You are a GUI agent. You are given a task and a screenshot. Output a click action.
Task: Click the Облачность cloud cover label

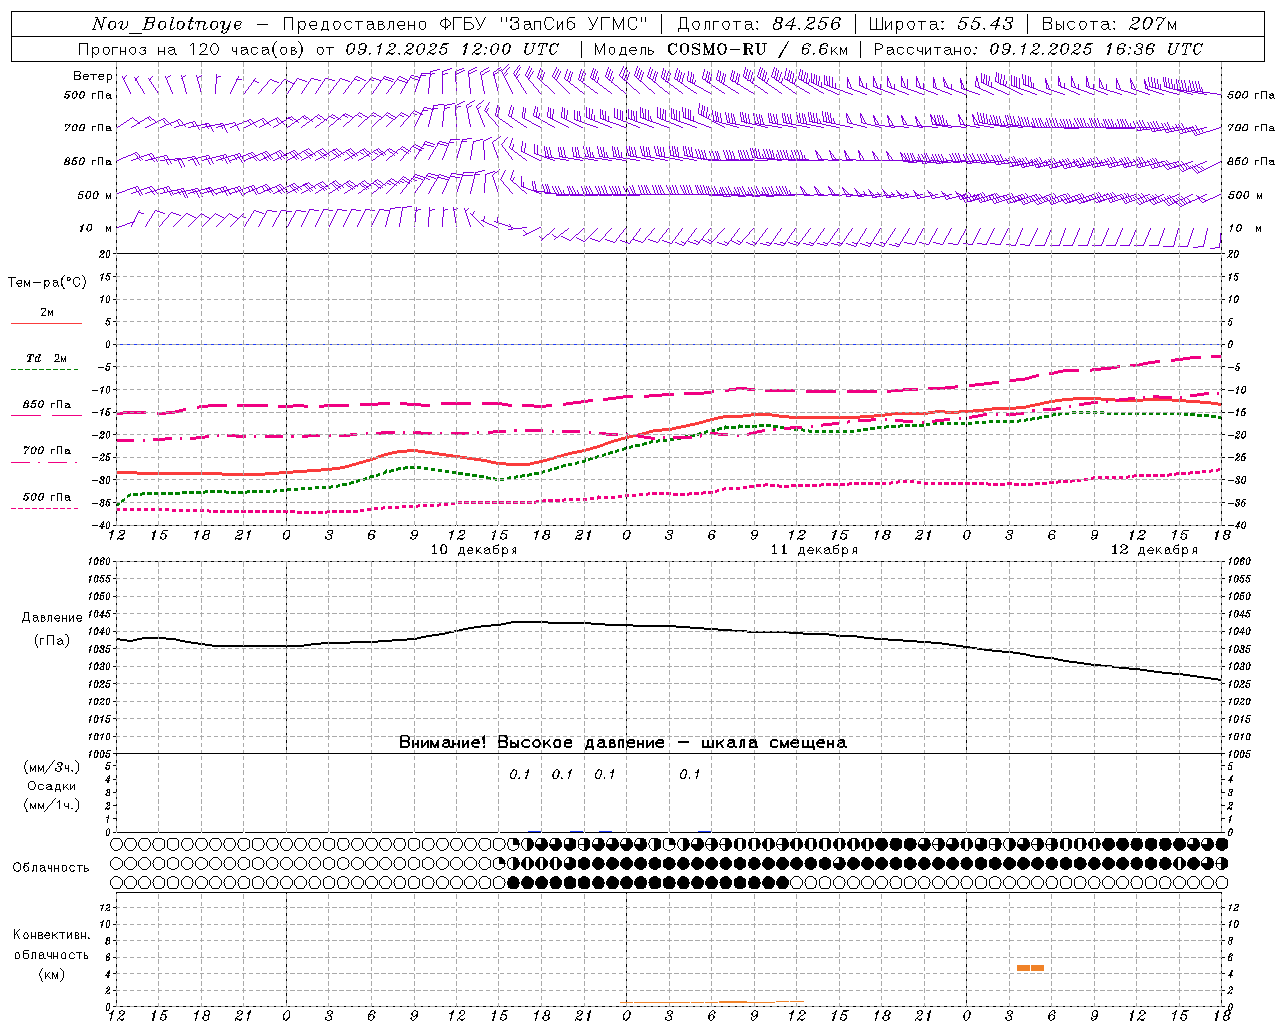(51, 868)
